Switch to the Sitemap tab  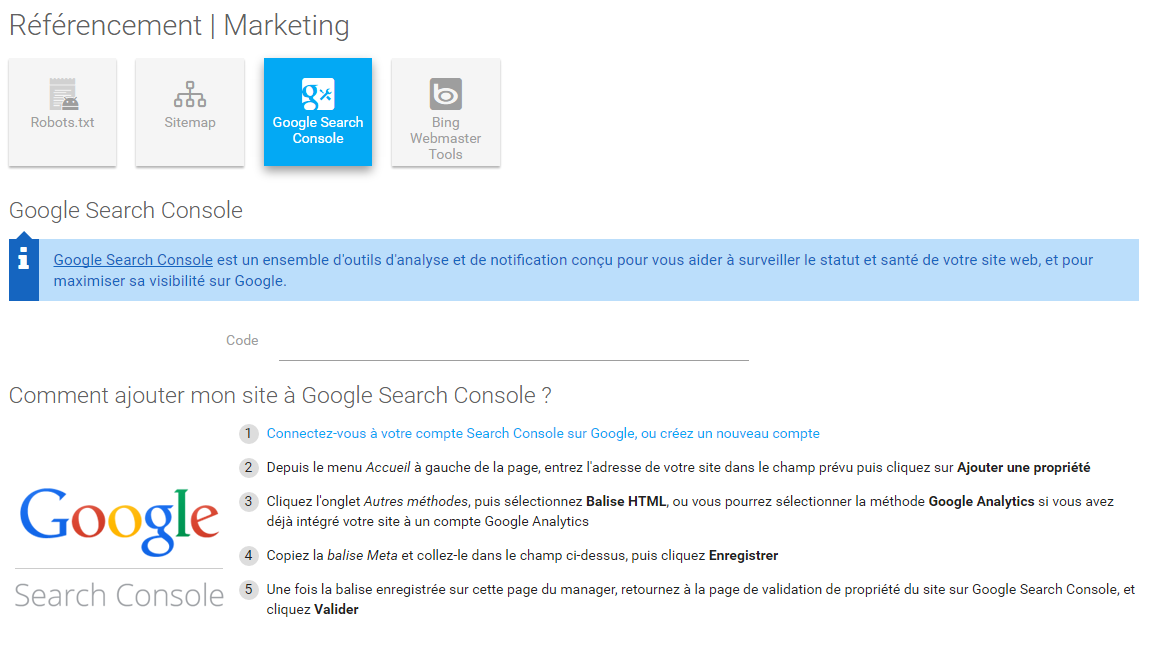click(x=190, y=112)
